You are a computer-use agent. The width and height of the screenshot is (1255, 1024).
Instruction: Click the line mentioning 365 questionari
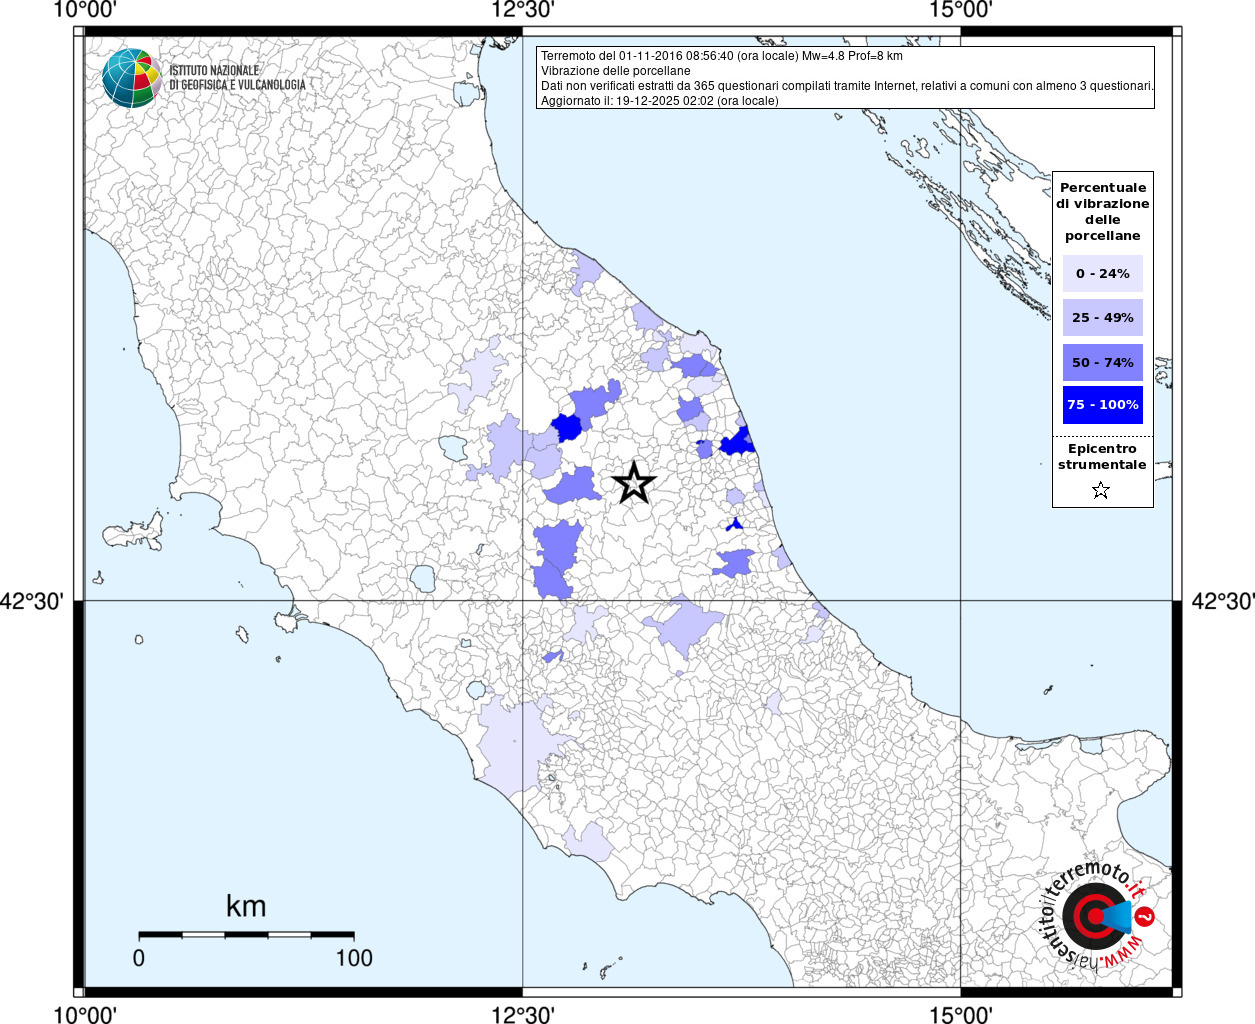(846, 86)
